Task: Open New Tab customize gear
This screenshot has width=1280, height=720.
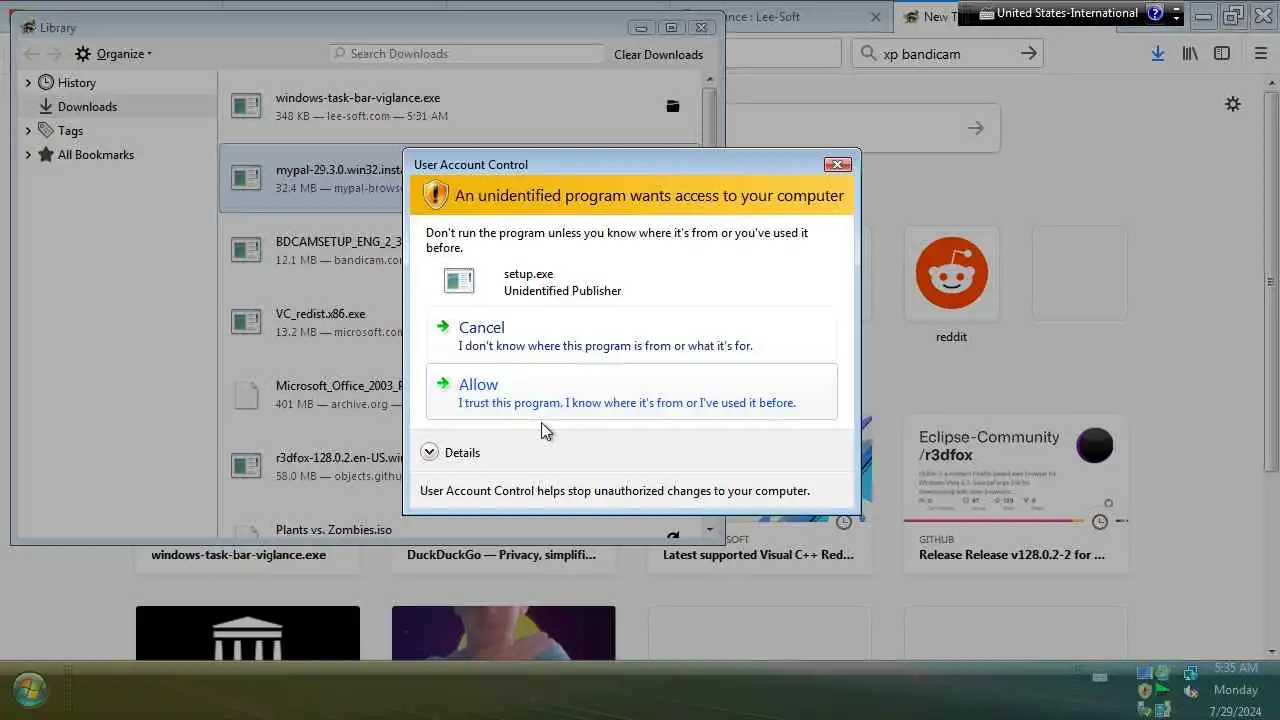Action: pyautogui.click(x=1233, y=104)
